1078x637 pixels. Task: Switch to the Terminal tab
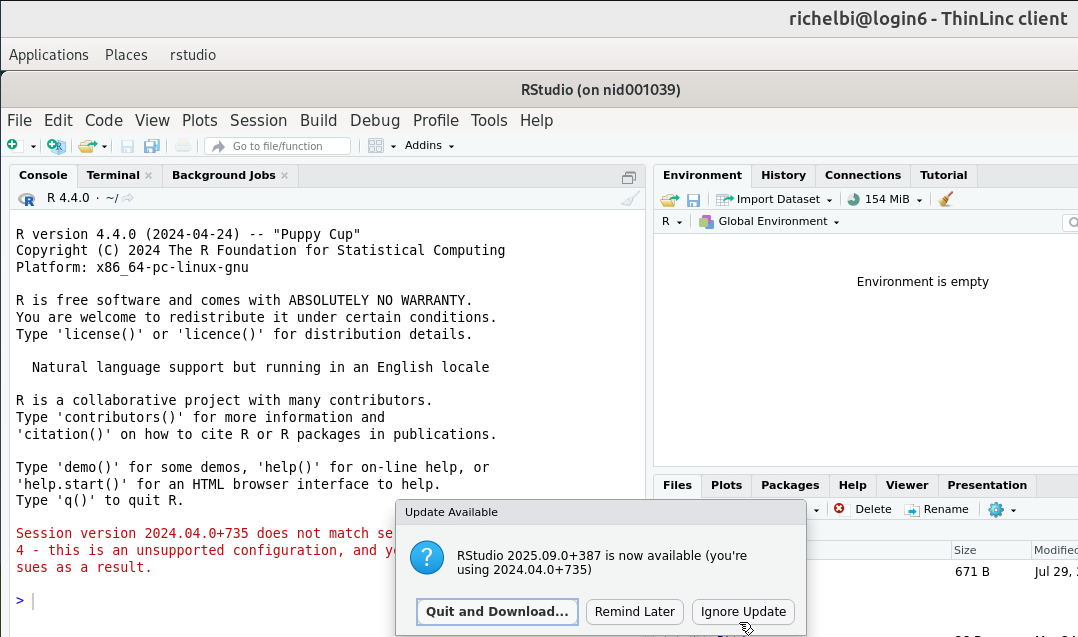(113, 175)
